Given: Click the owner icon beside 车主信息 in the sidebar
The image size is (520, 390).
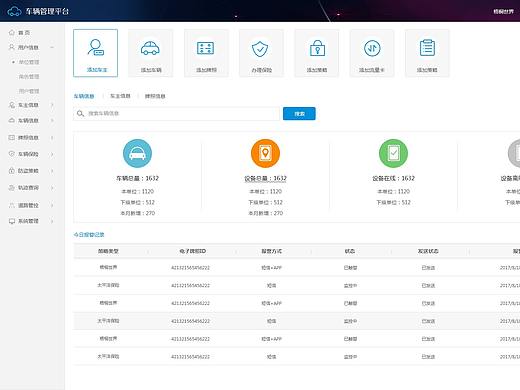Looking at the screenshot, I should tap(12, 105).
